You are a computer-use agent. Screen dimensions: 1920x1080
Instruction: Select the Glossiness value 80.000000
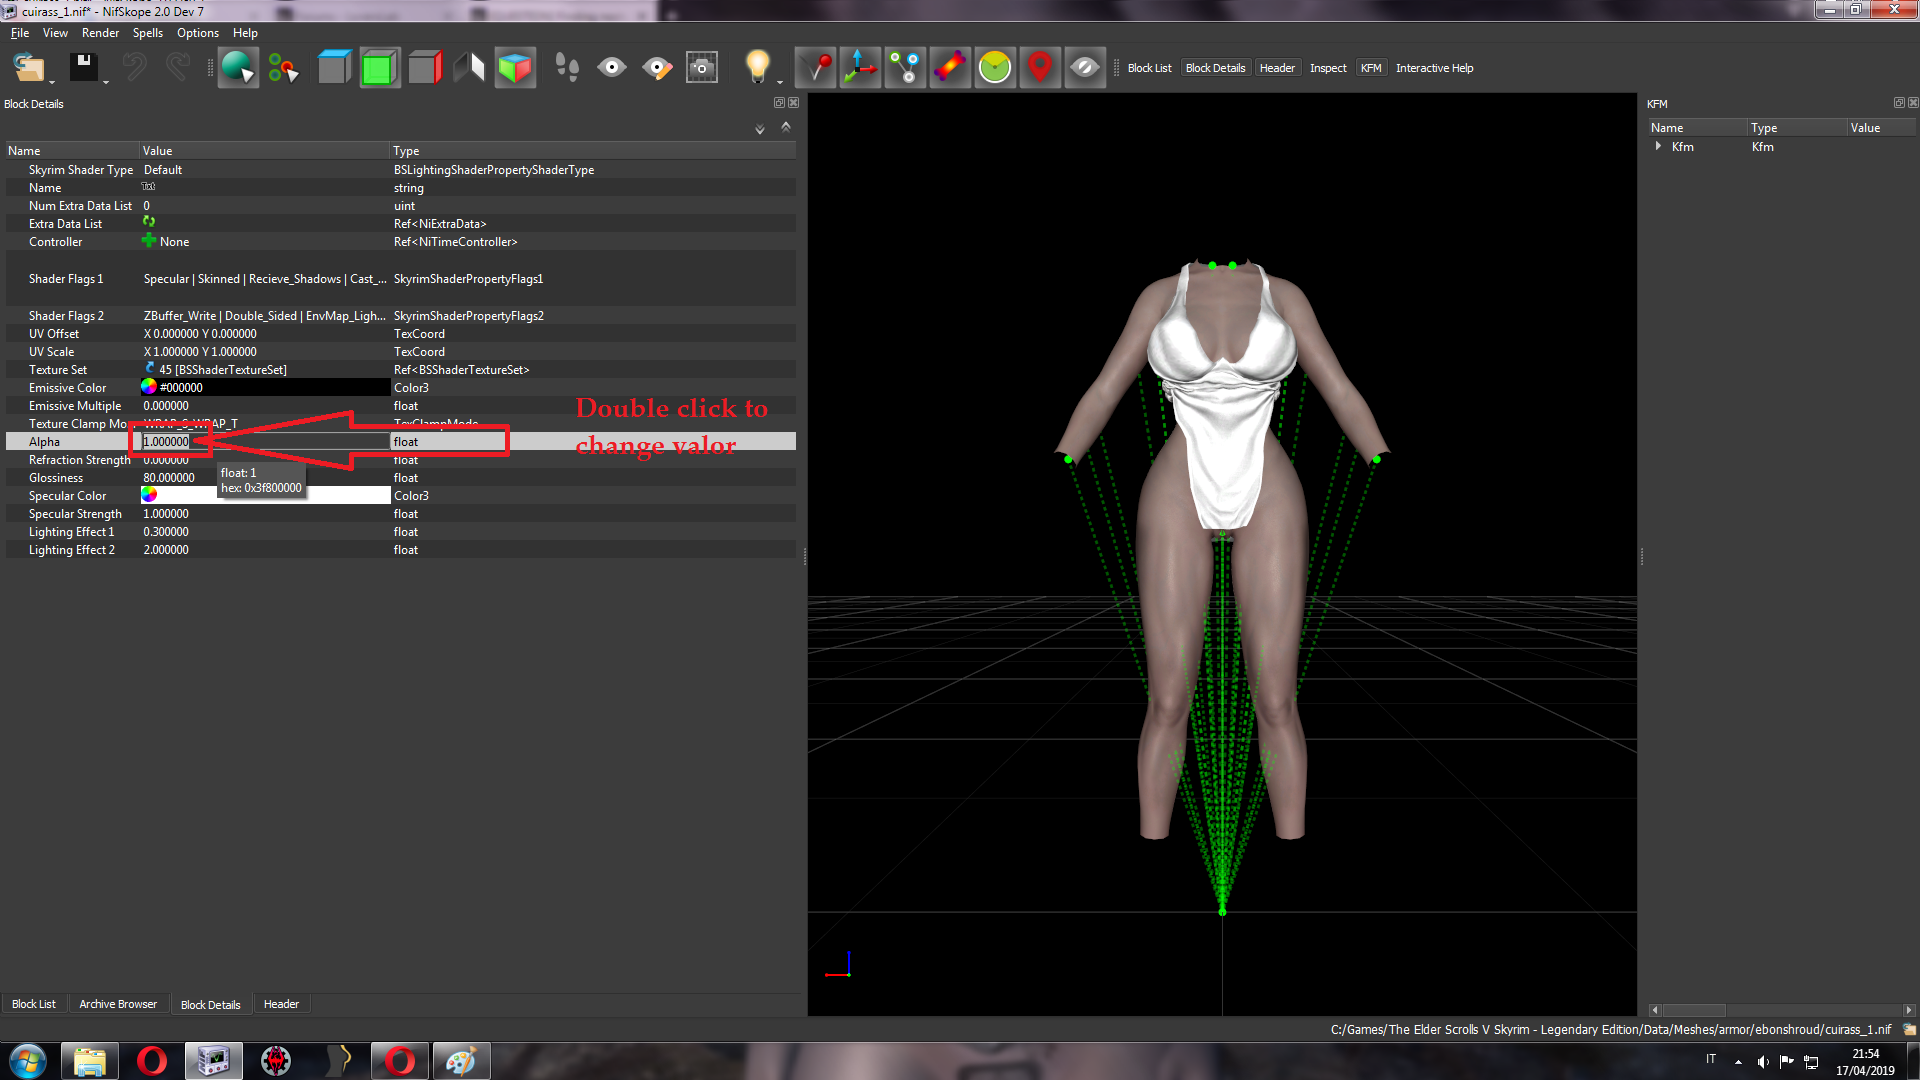coord(169,478)
